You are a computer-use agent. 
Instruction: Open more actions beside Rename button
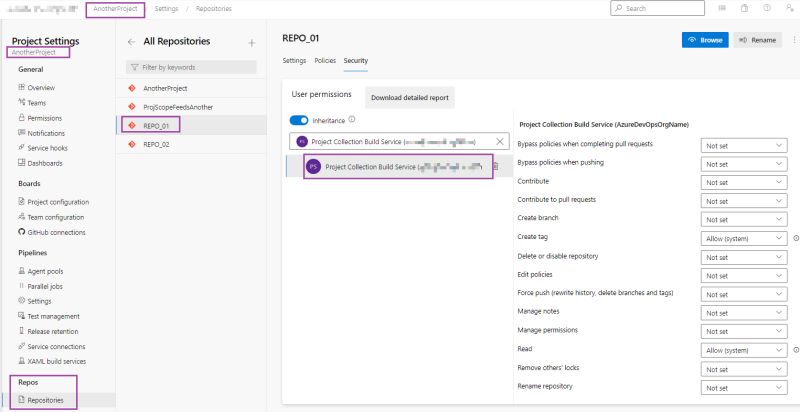click(x=794, y=40)
